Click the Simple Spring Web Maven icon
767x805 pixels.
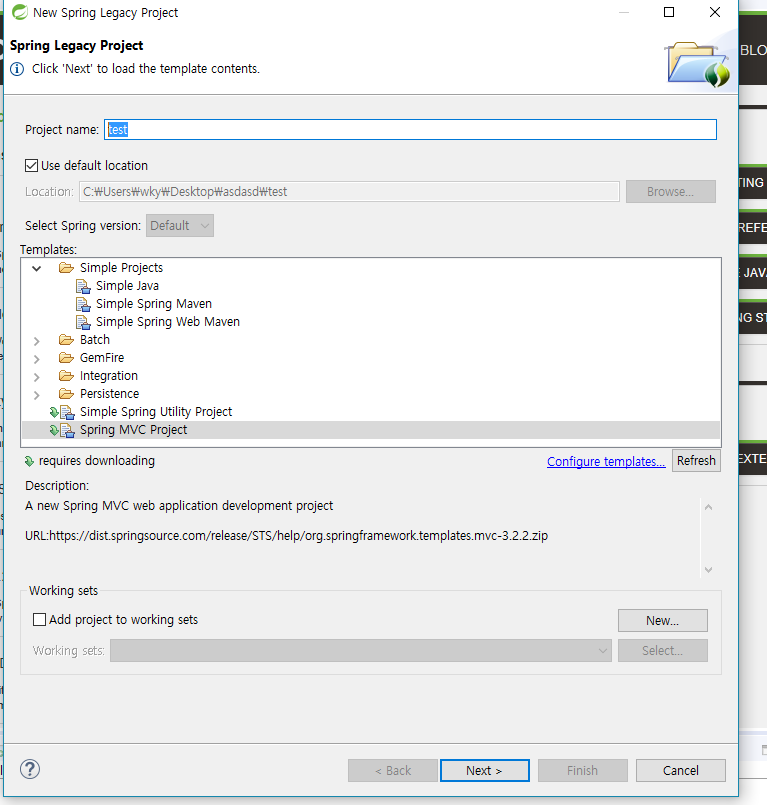click(x=83, y=322)
